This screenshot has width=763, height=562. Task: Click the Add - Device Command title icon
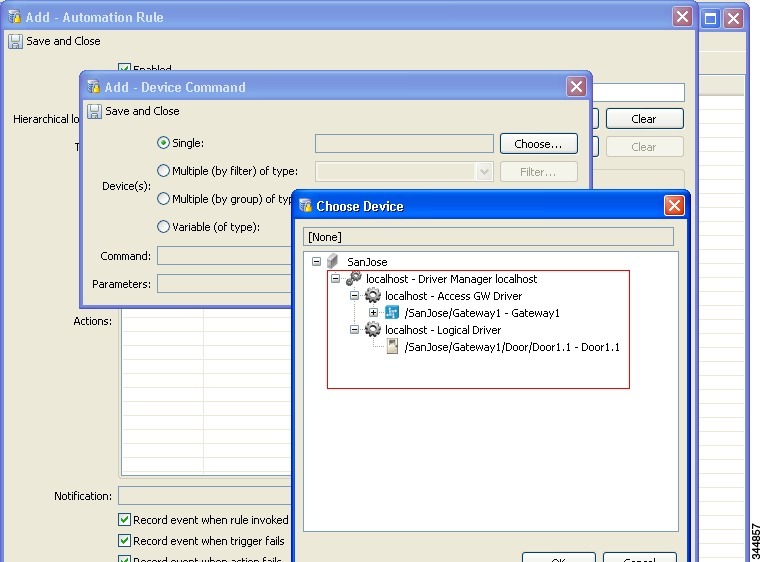(x=93, y=87)
